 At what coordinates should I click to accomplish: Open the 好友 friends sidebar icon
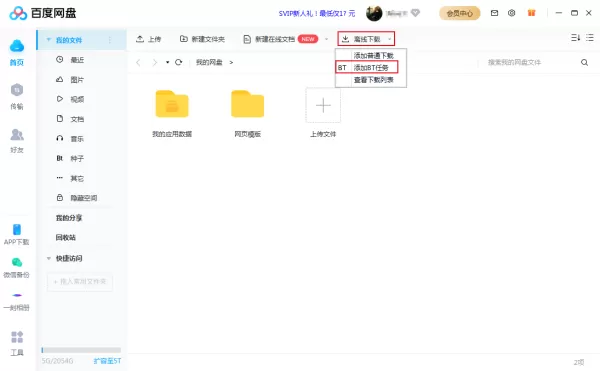[16, 140]
